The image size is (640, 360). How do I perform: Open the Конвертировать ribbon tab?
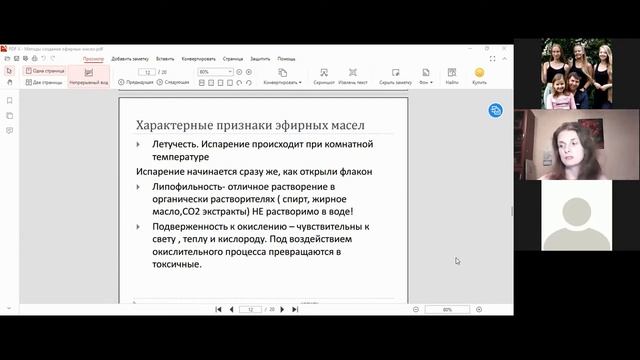pyautogui.click(x=198, y=59)
